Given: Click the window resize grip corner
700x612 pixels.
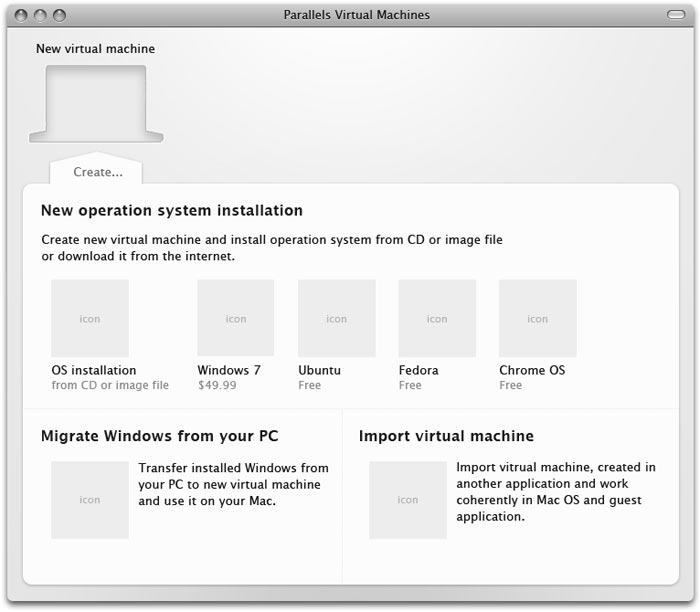Looking at the screenshot, I should pyautogui.click(x=688, y=600).
